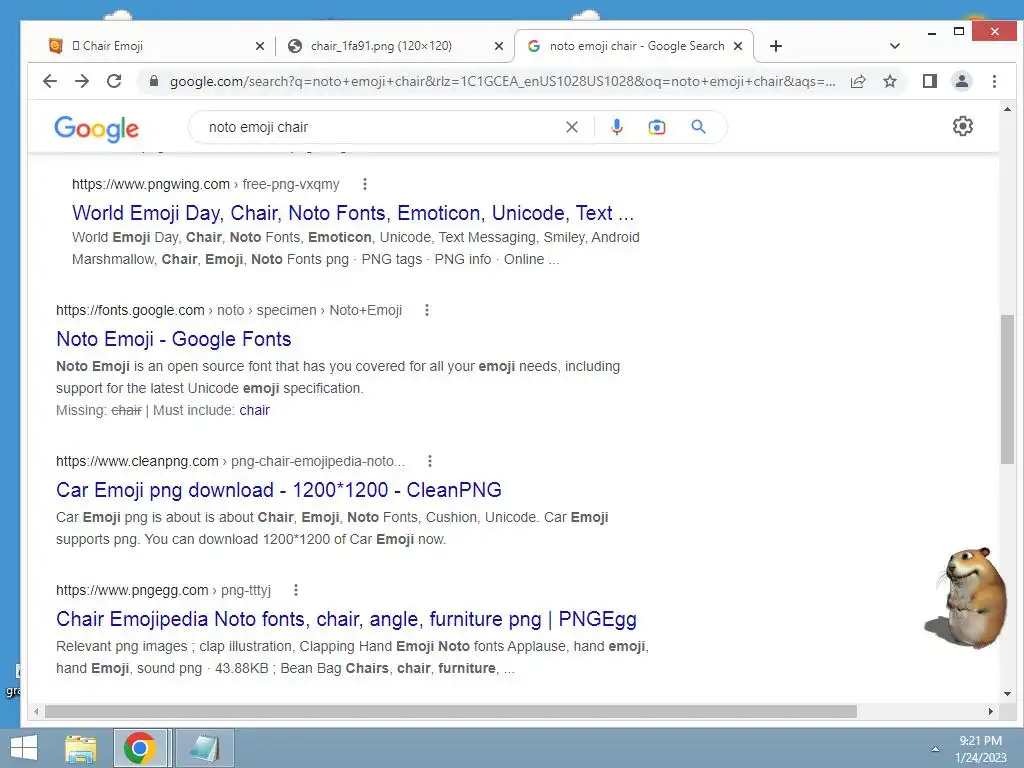Close the Chair Emoji tab
The height and width of the screenshot is (768, 1024).
pos(260,46)
